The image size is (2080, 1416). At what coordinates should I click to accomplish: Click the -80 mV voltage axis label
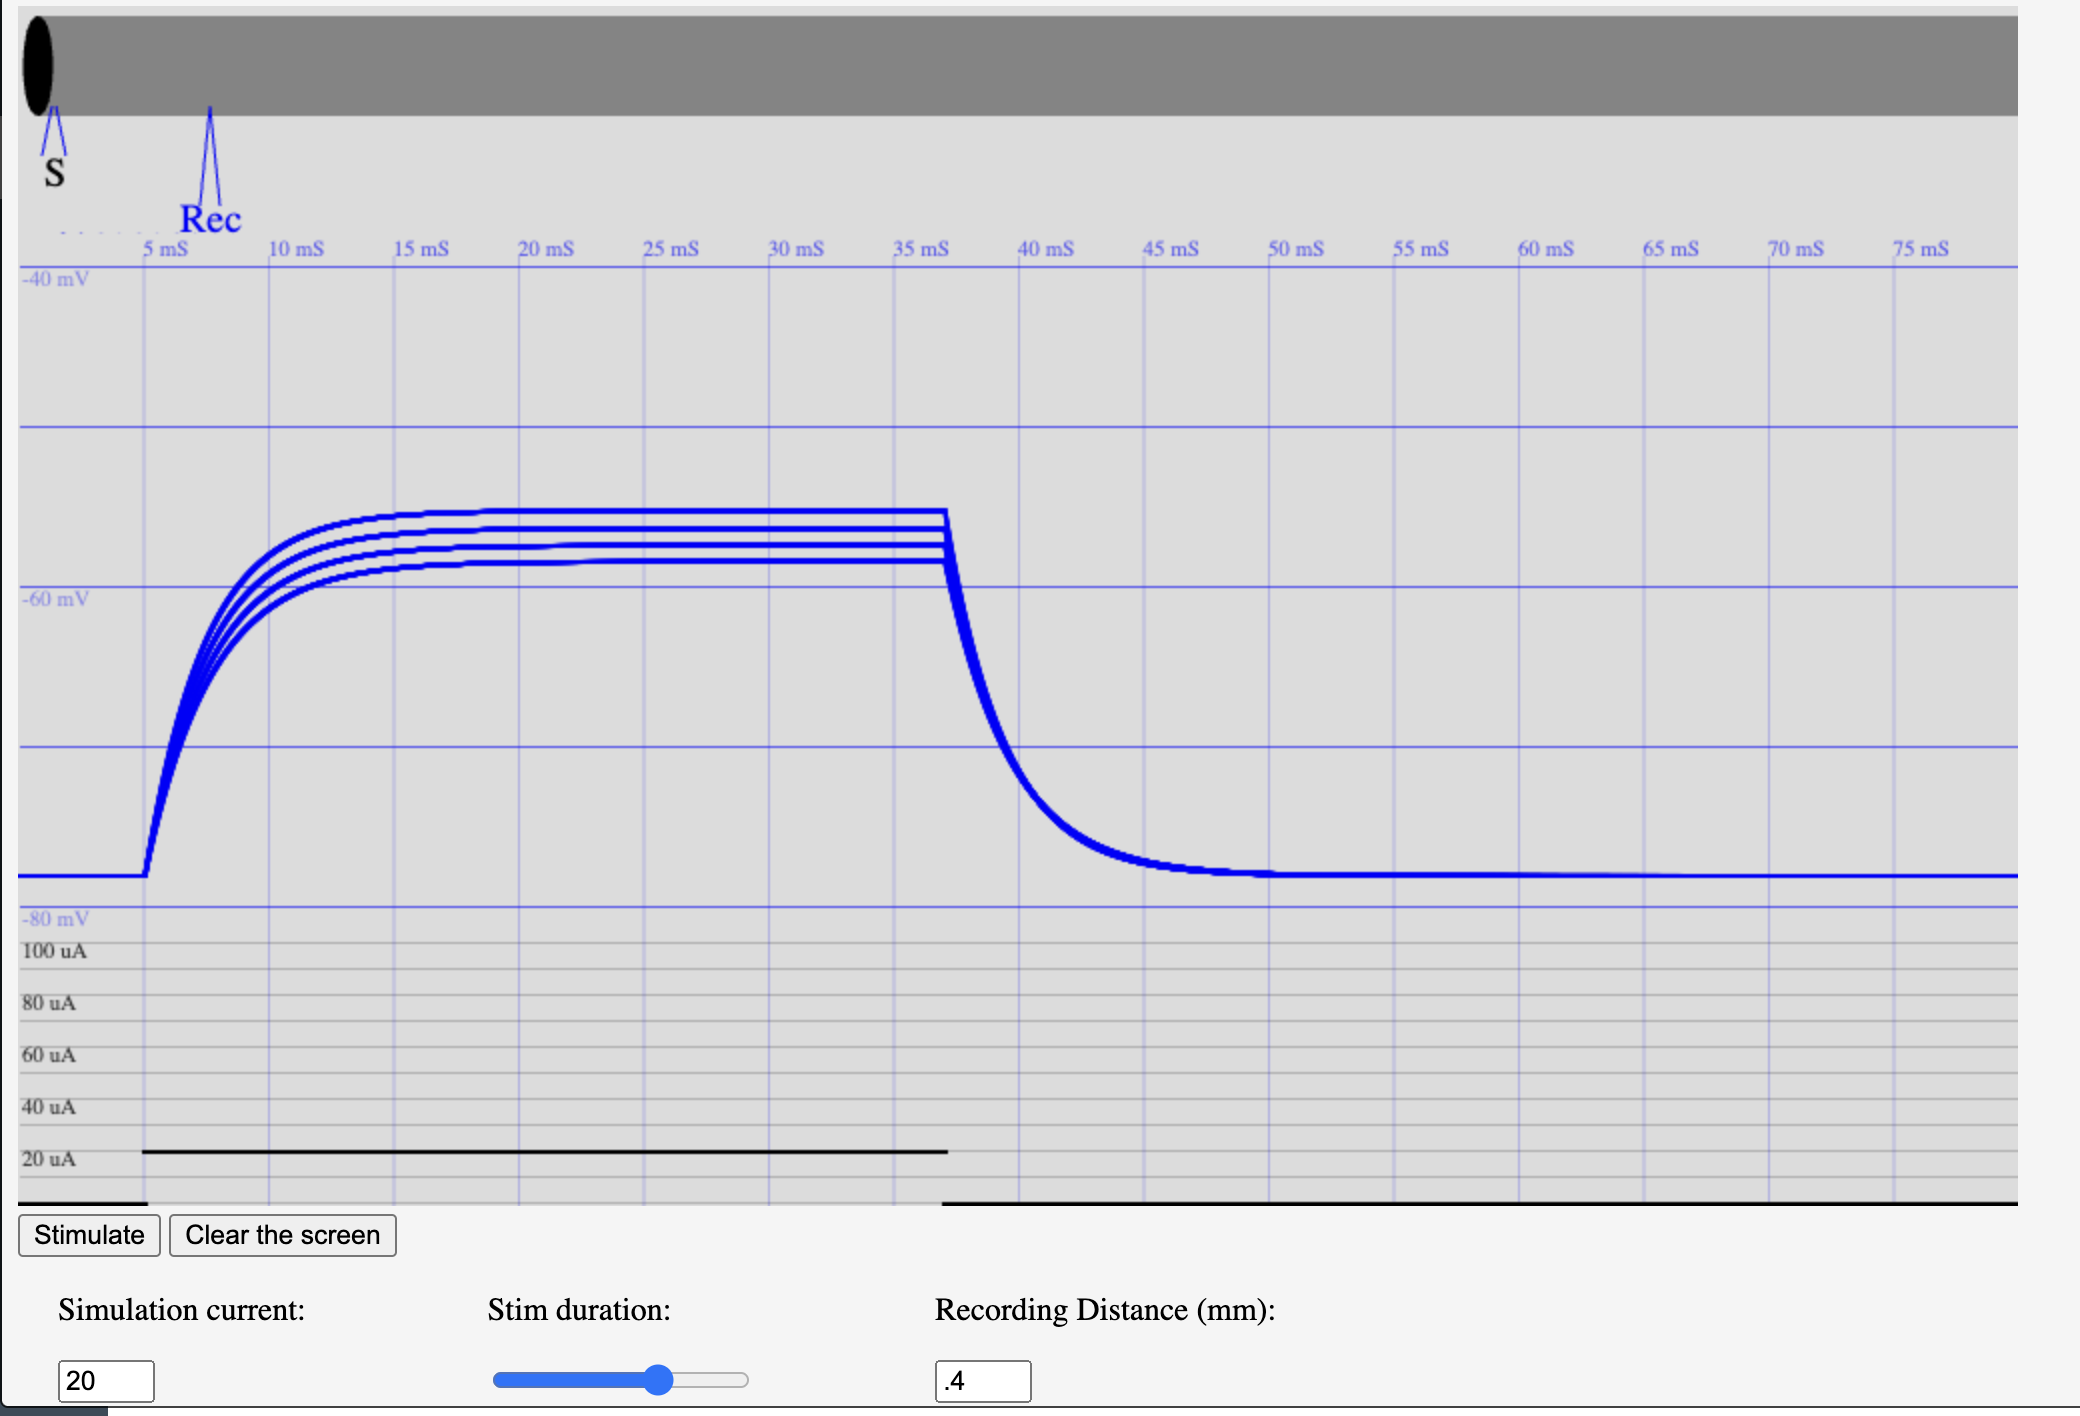pos(56,919)
